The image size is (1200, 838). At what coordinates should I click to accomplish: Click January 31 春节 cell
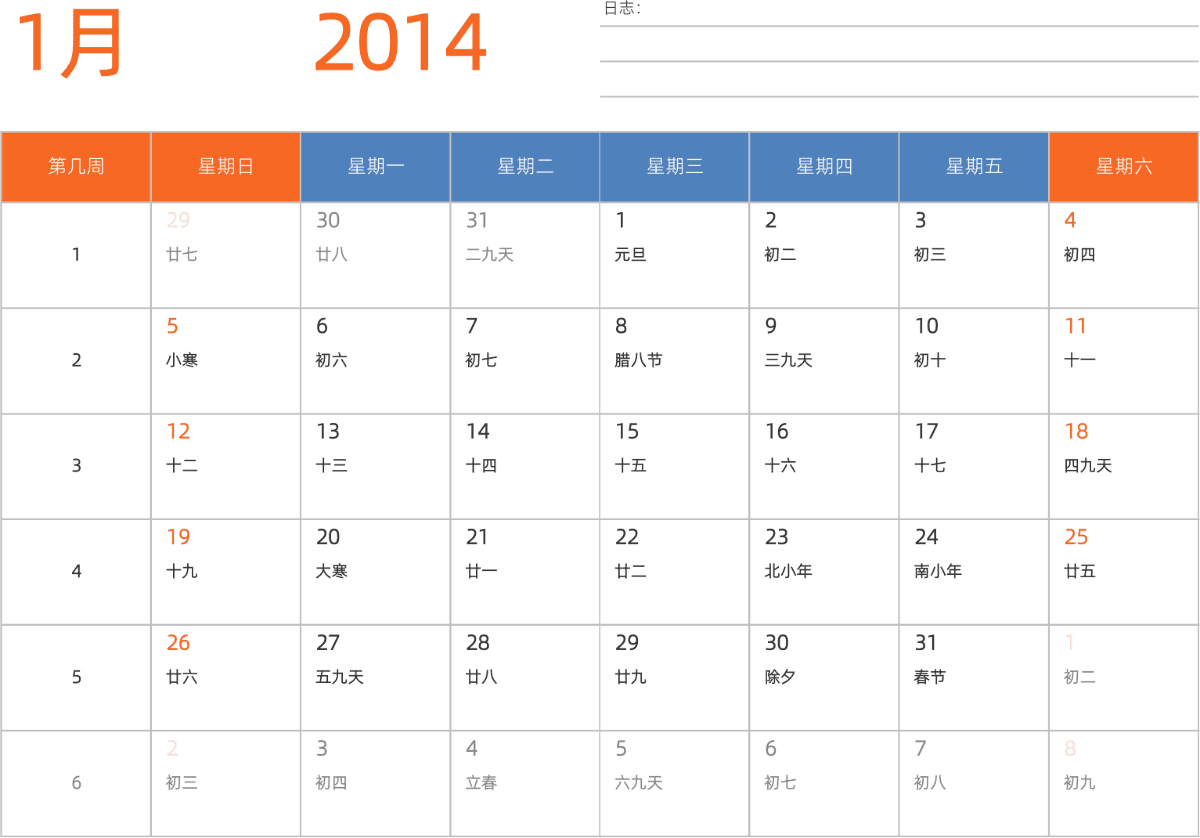(974, 678)
